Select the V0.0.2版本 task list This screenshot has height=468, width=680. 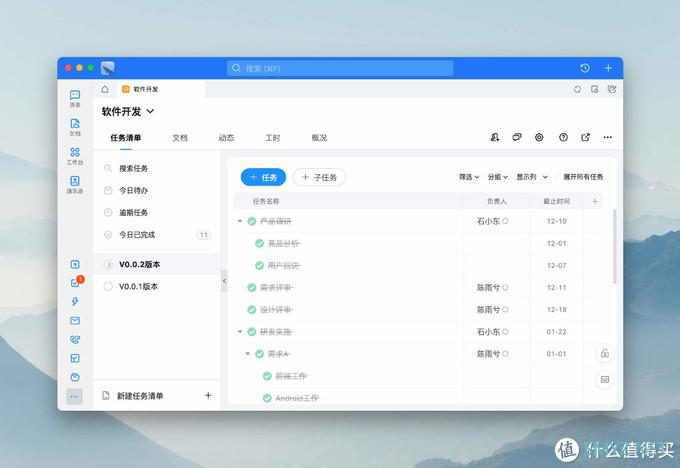157,264
